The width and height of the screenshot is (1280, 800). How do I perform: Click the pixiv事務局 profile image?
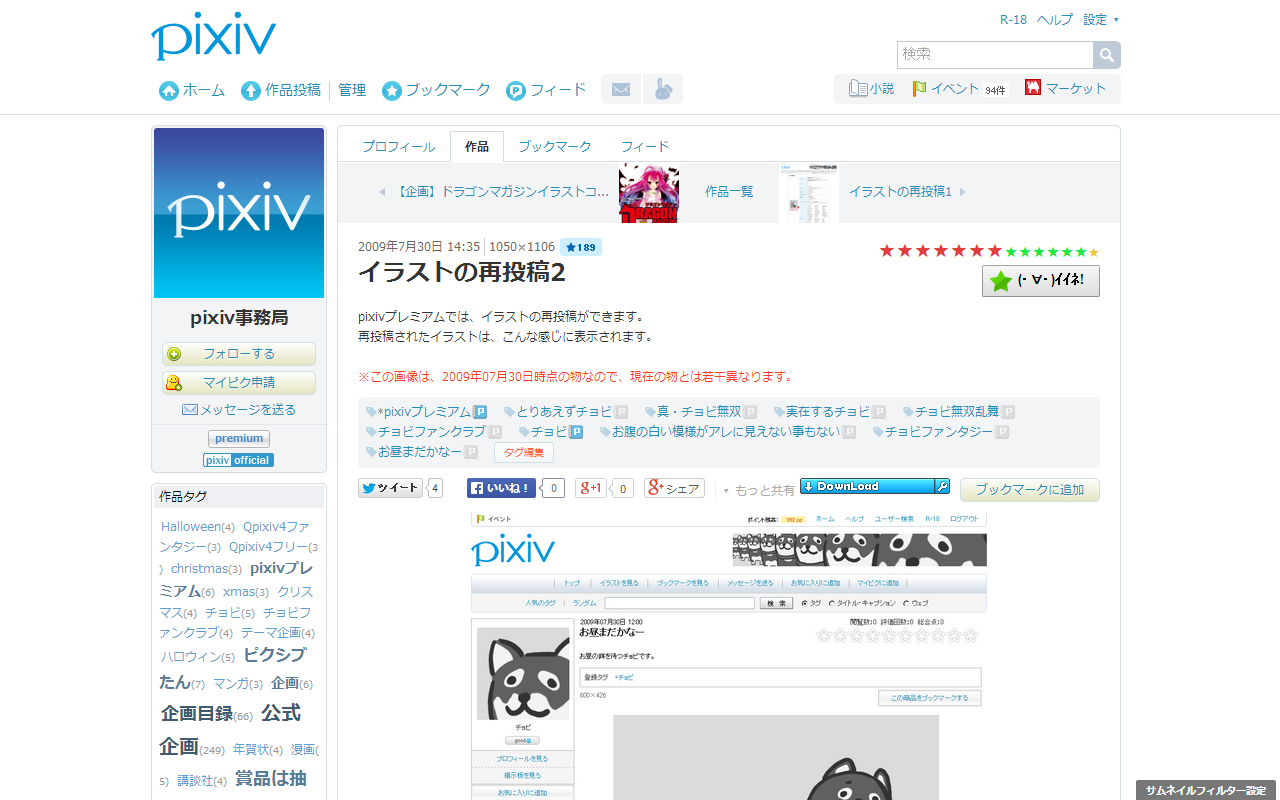[x=239, y=213]
